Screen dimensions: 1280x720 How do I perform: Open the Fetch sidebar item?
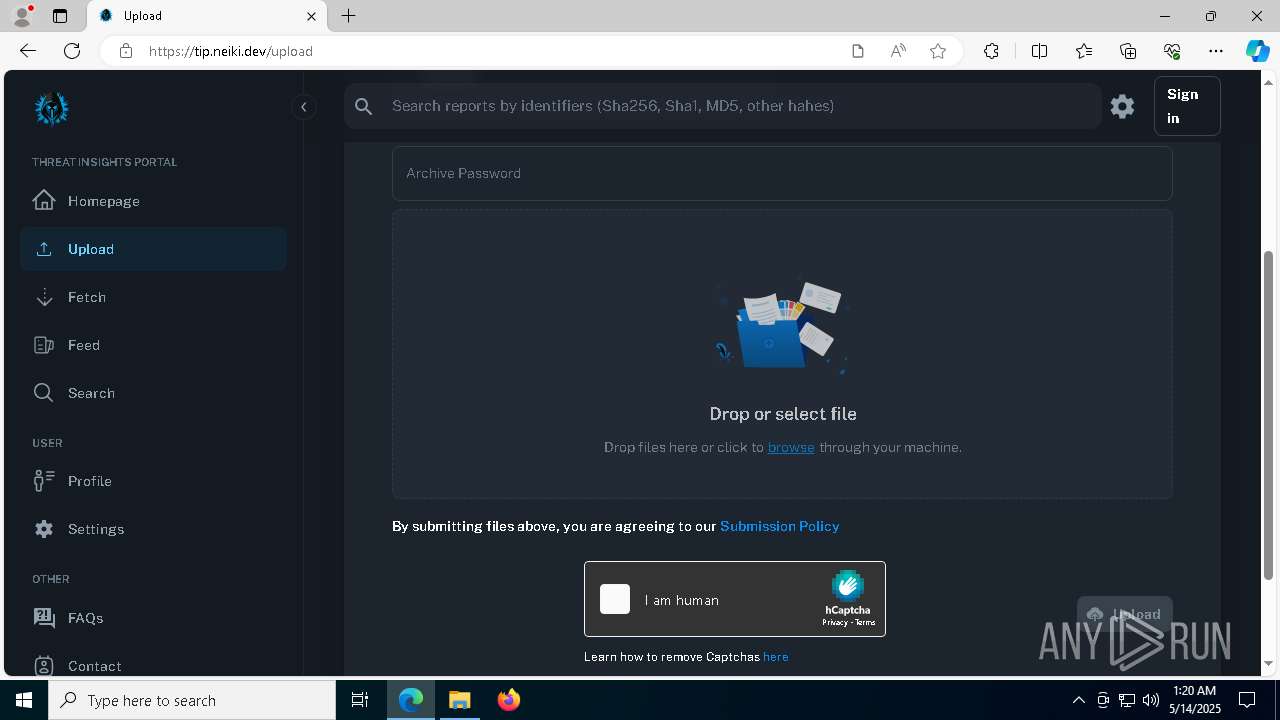(153, 297)
